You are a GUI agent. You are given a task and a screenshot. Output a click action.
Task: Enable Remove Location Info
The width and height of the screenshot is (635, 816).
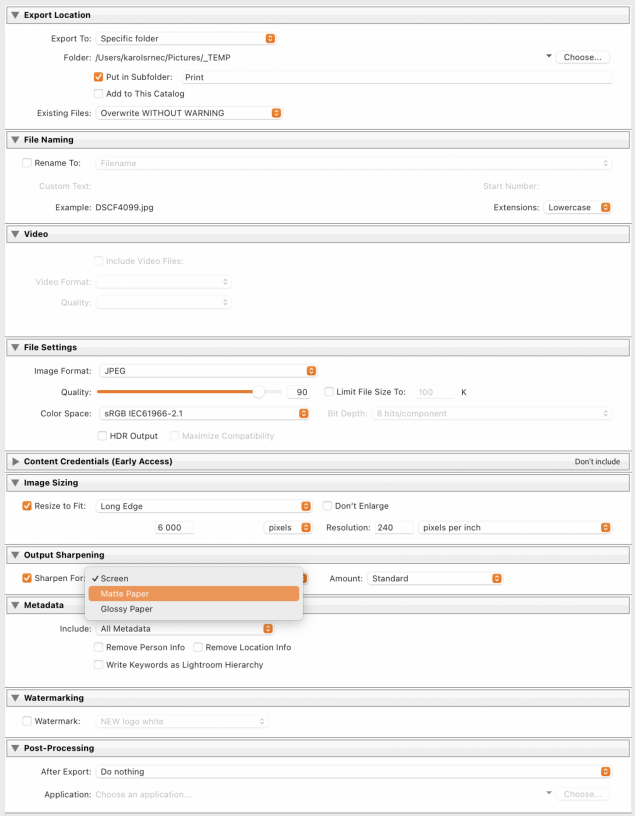(198, 647)
